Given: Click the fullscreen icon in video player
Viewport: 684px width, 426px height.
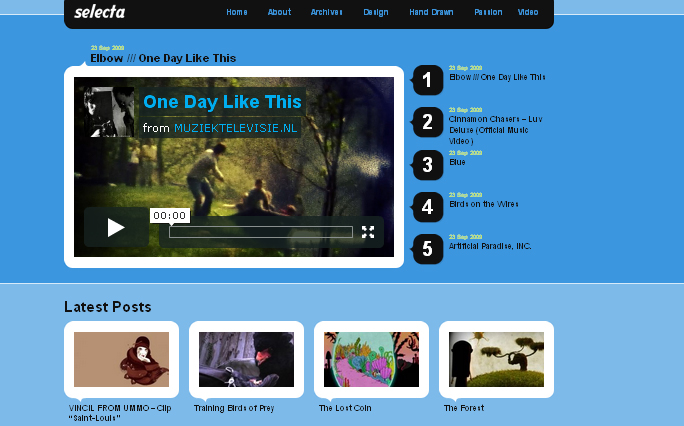Looking at the screenshot, I should [368, 232].
